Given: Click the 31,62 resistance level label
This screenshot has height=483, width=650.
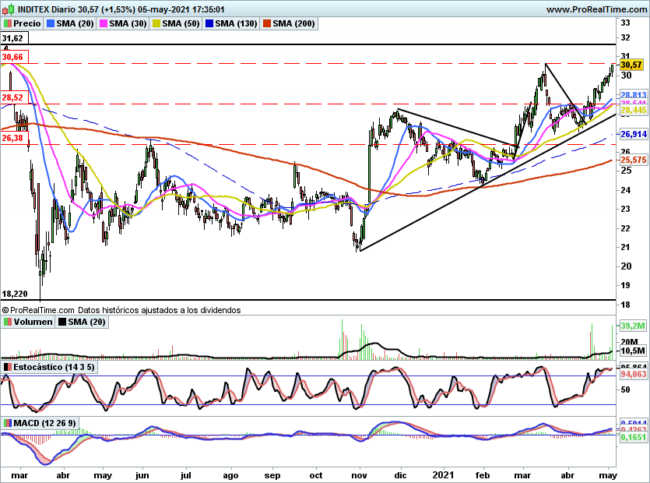Looking at the screenshot, I should 14,39.
